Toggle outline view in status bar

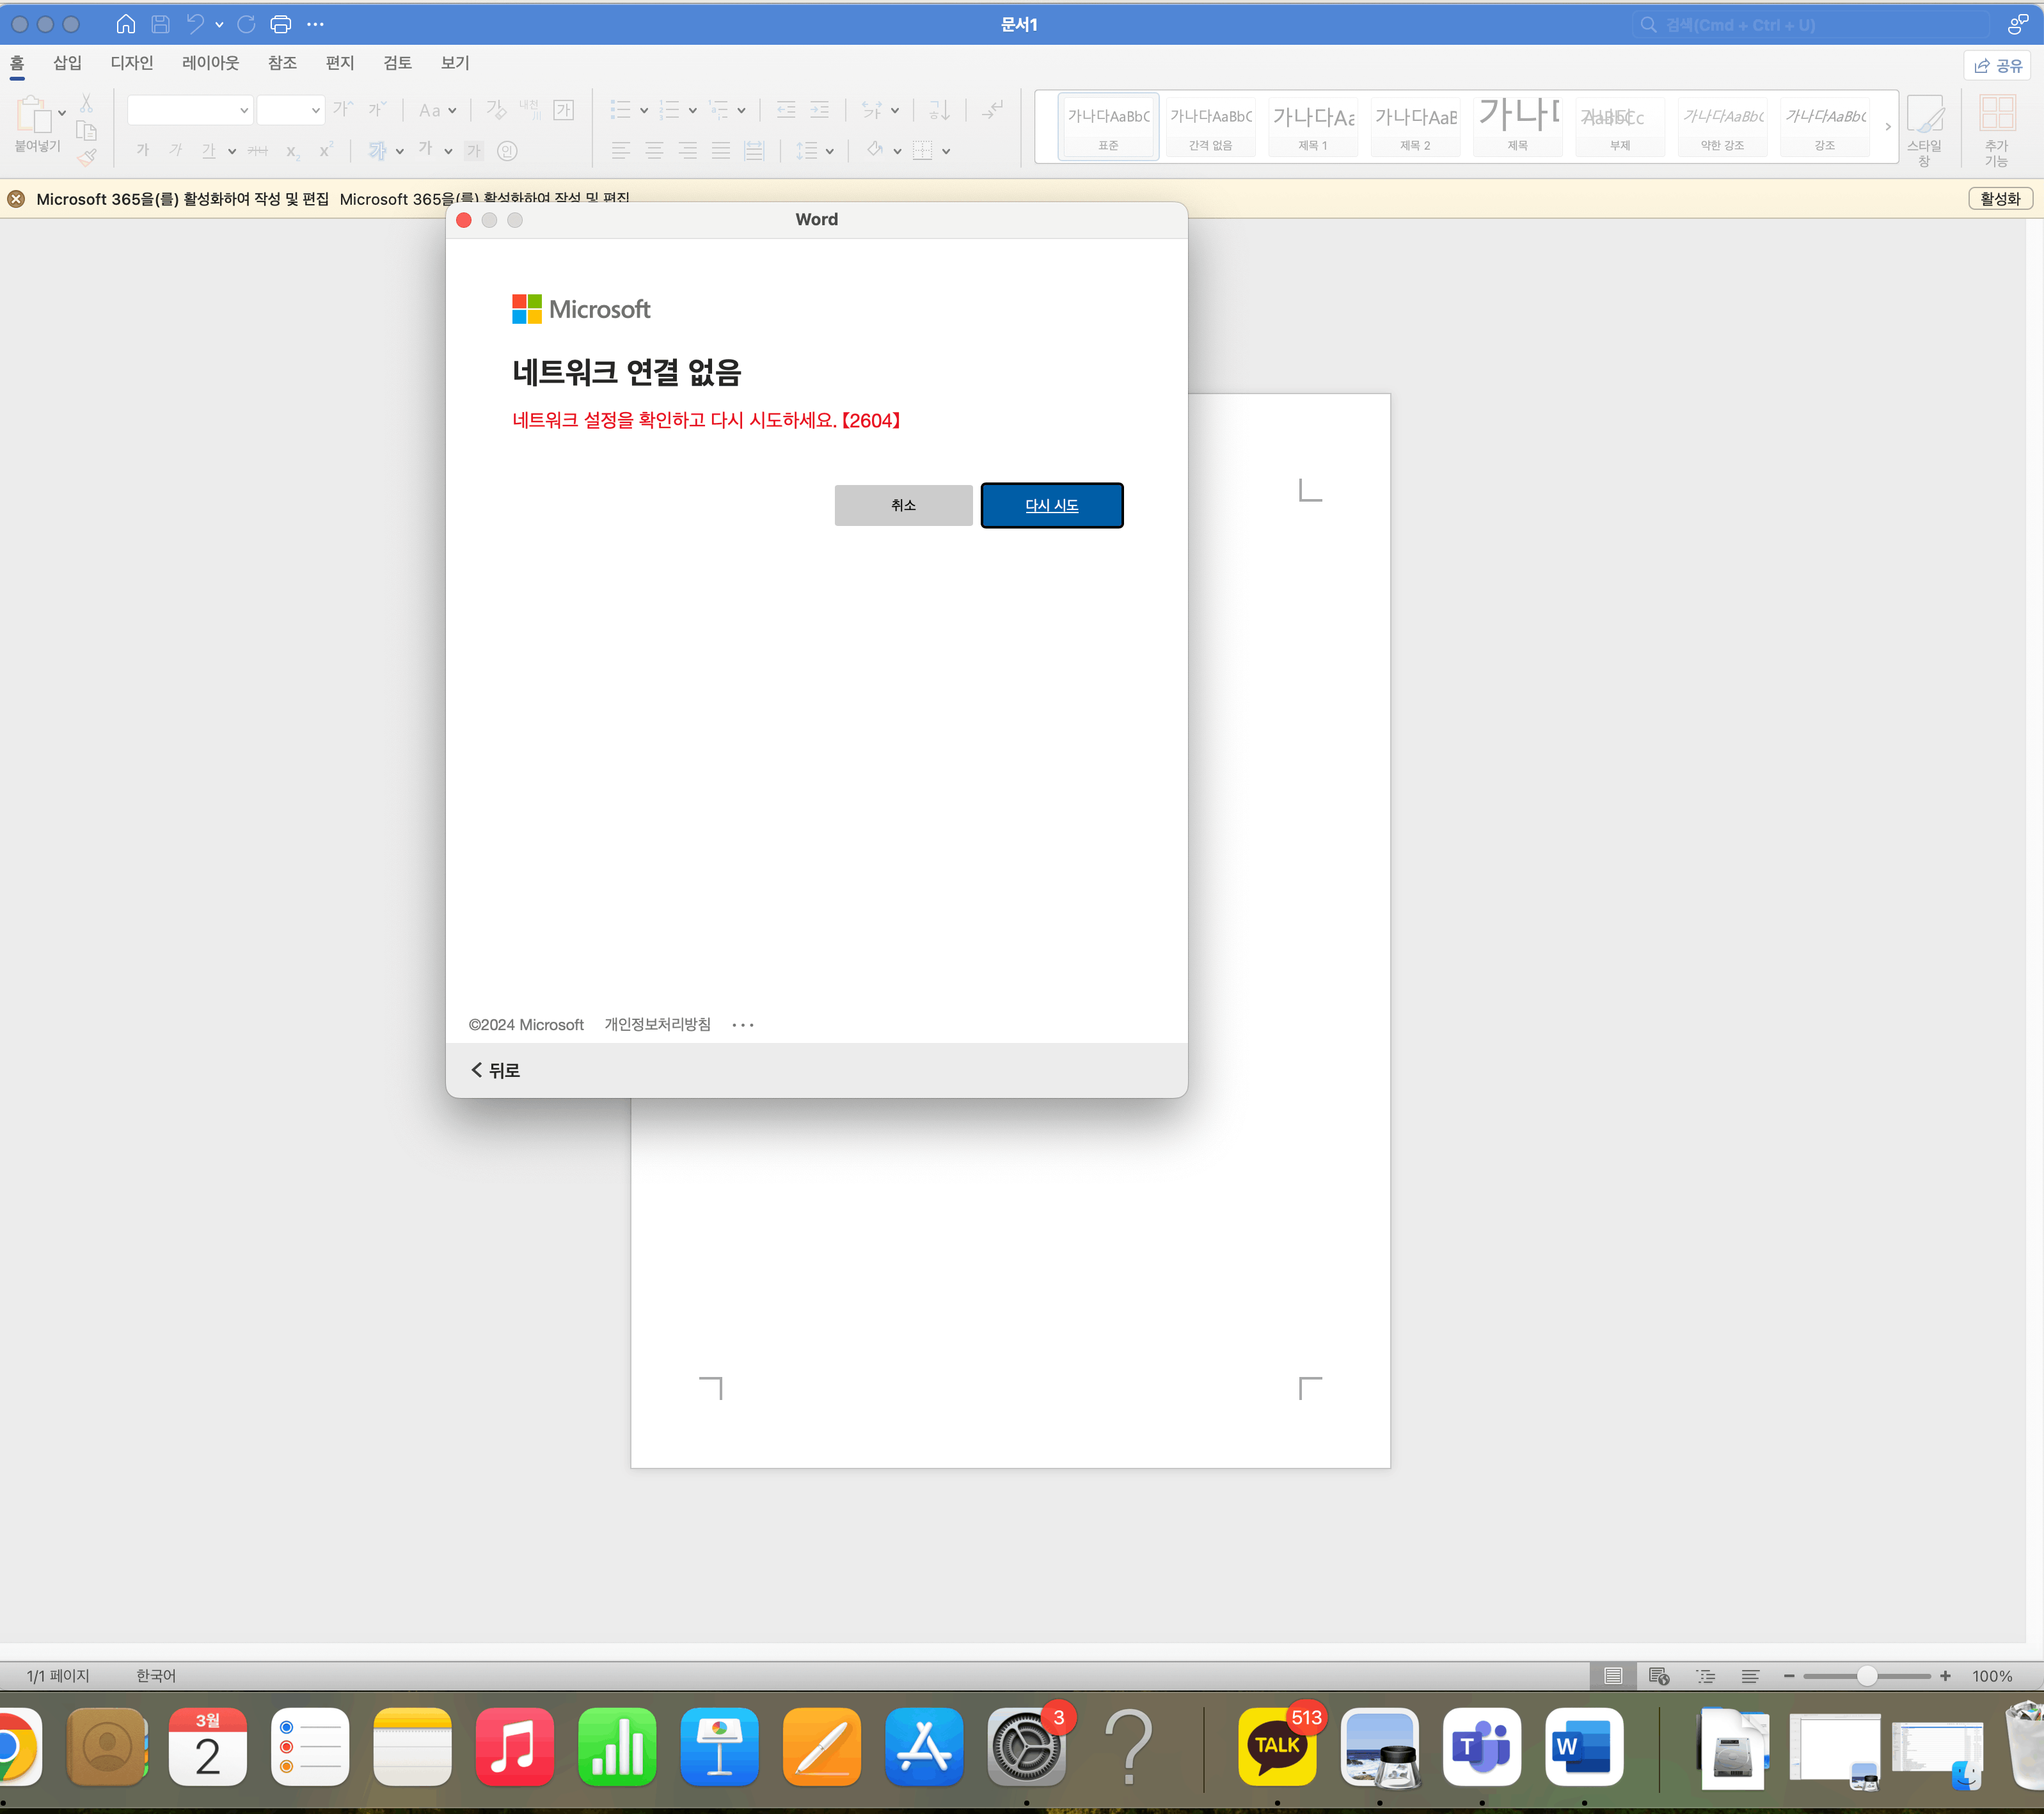(x=1705, y=1676)
